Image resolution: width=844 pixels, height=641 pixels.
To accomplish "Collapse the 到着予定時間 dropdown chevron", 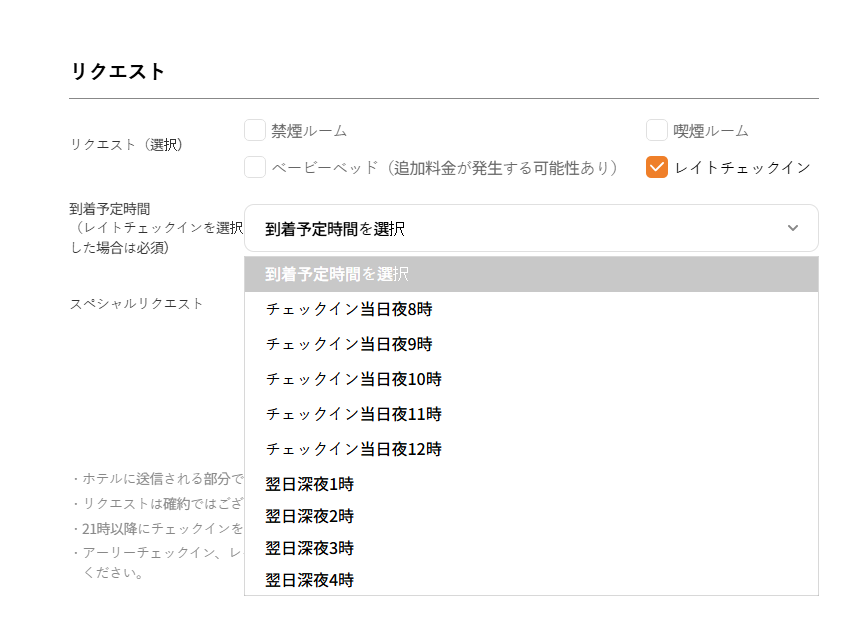I will (x=793, y=228).
